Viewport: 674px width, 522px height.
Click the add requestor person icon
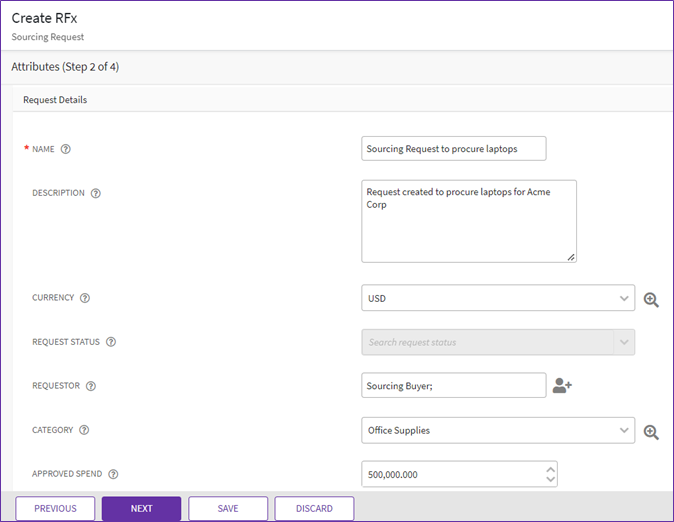pos(562,386)
